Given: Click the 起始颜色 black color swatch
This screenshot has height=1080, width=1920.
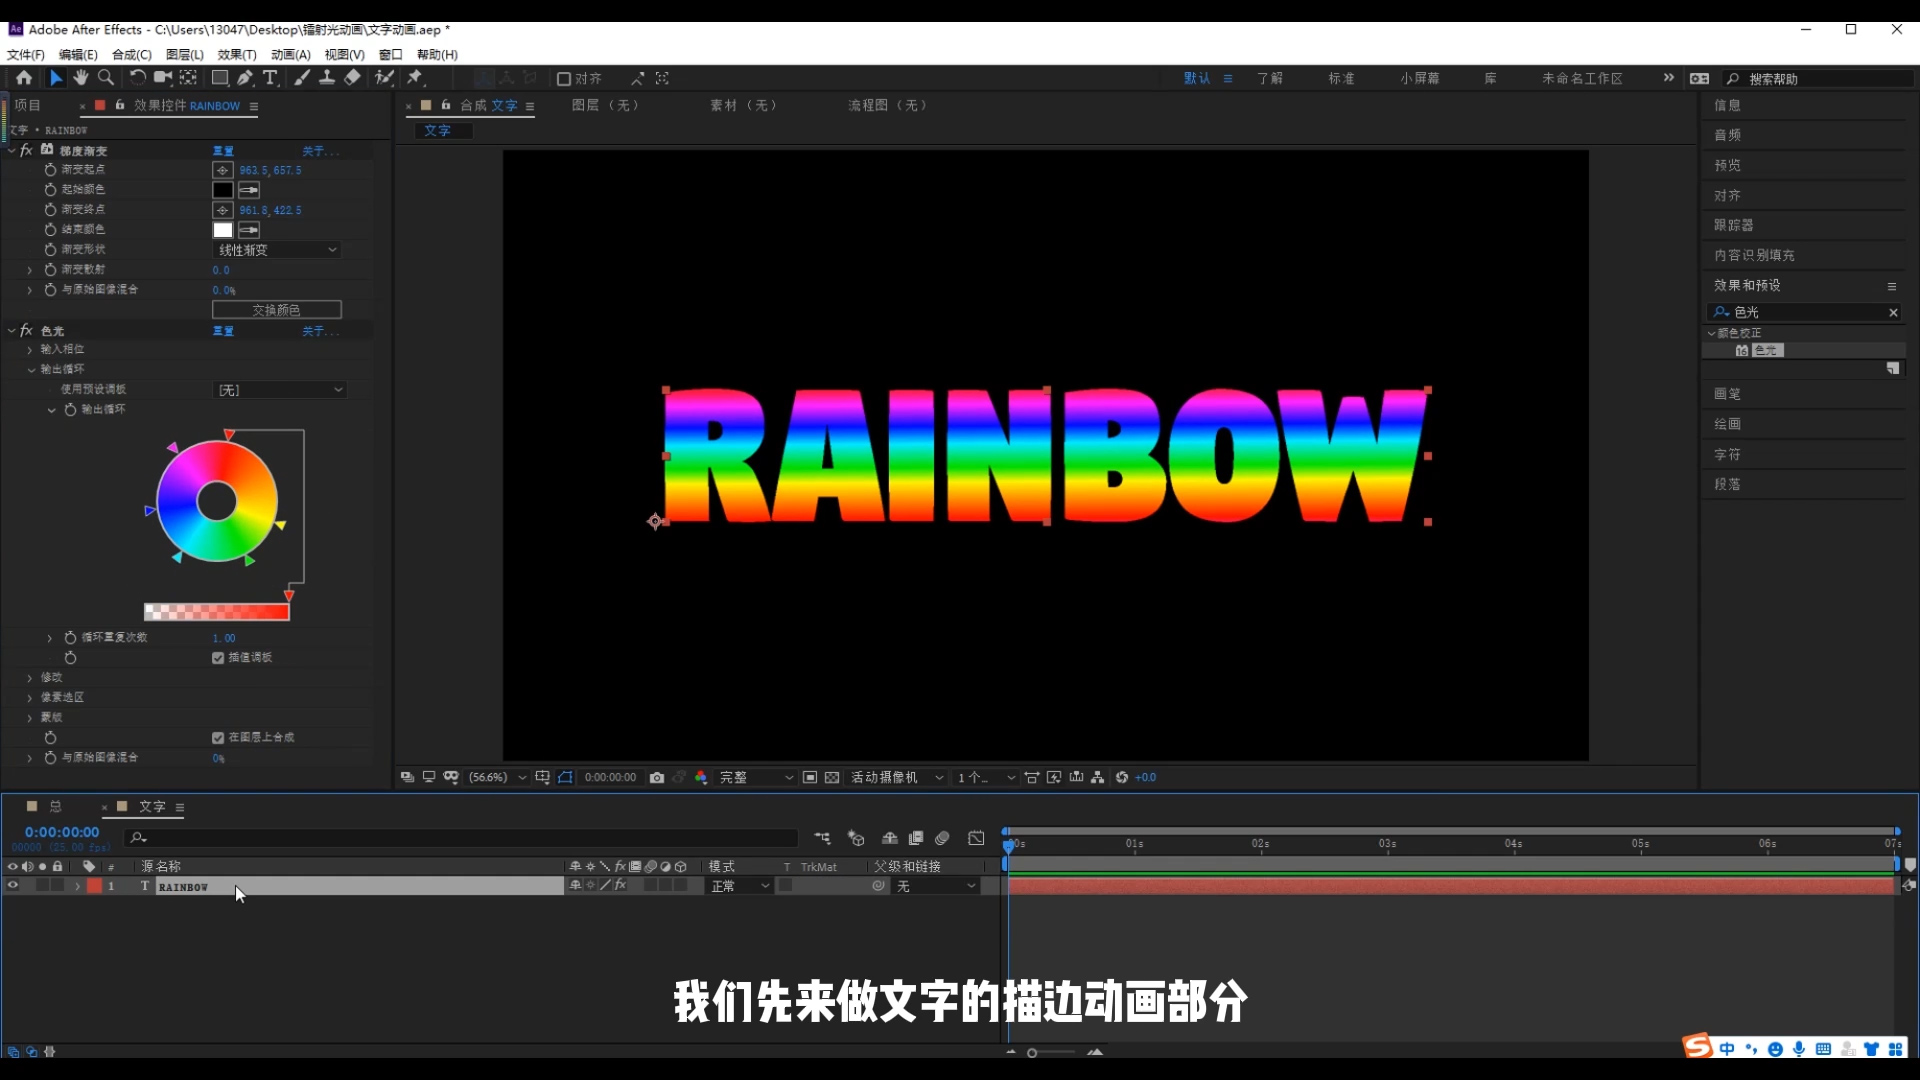Looking at the screenshot, I should tap(222, 190).
